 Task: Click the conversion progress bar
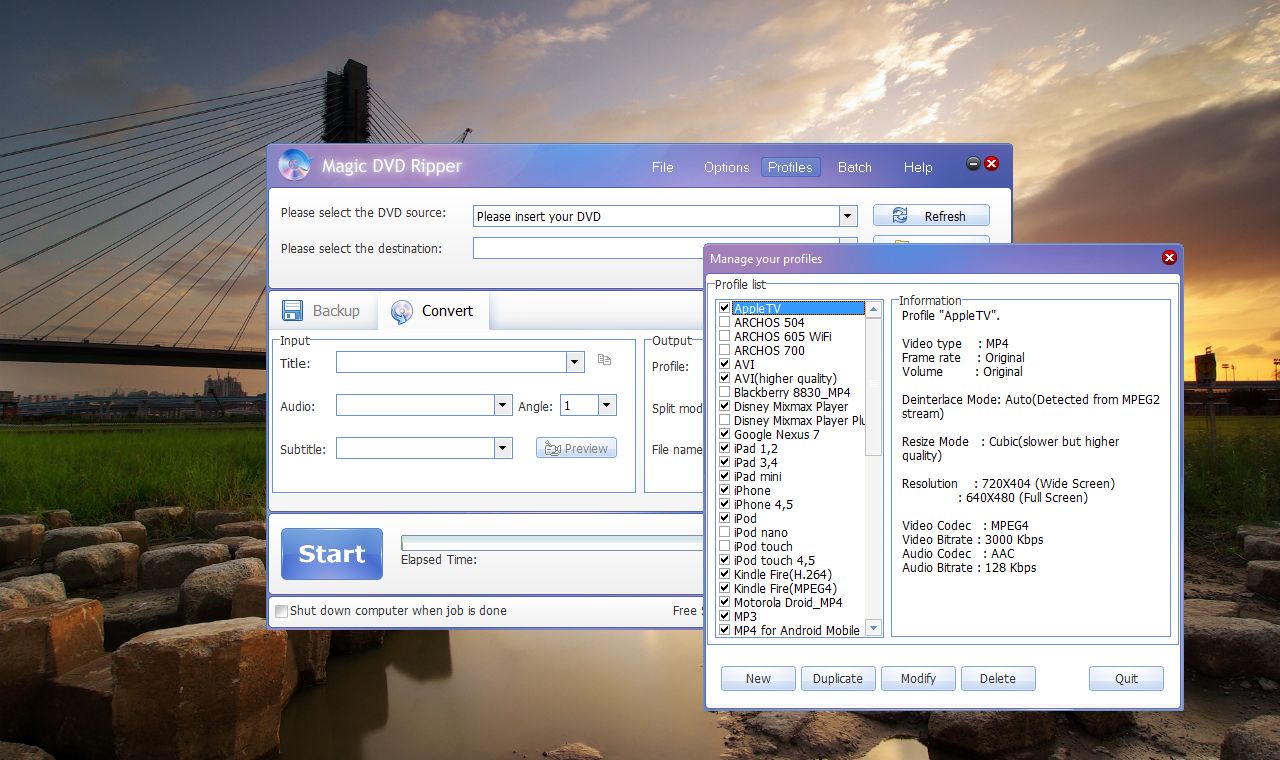pos(552,543)
